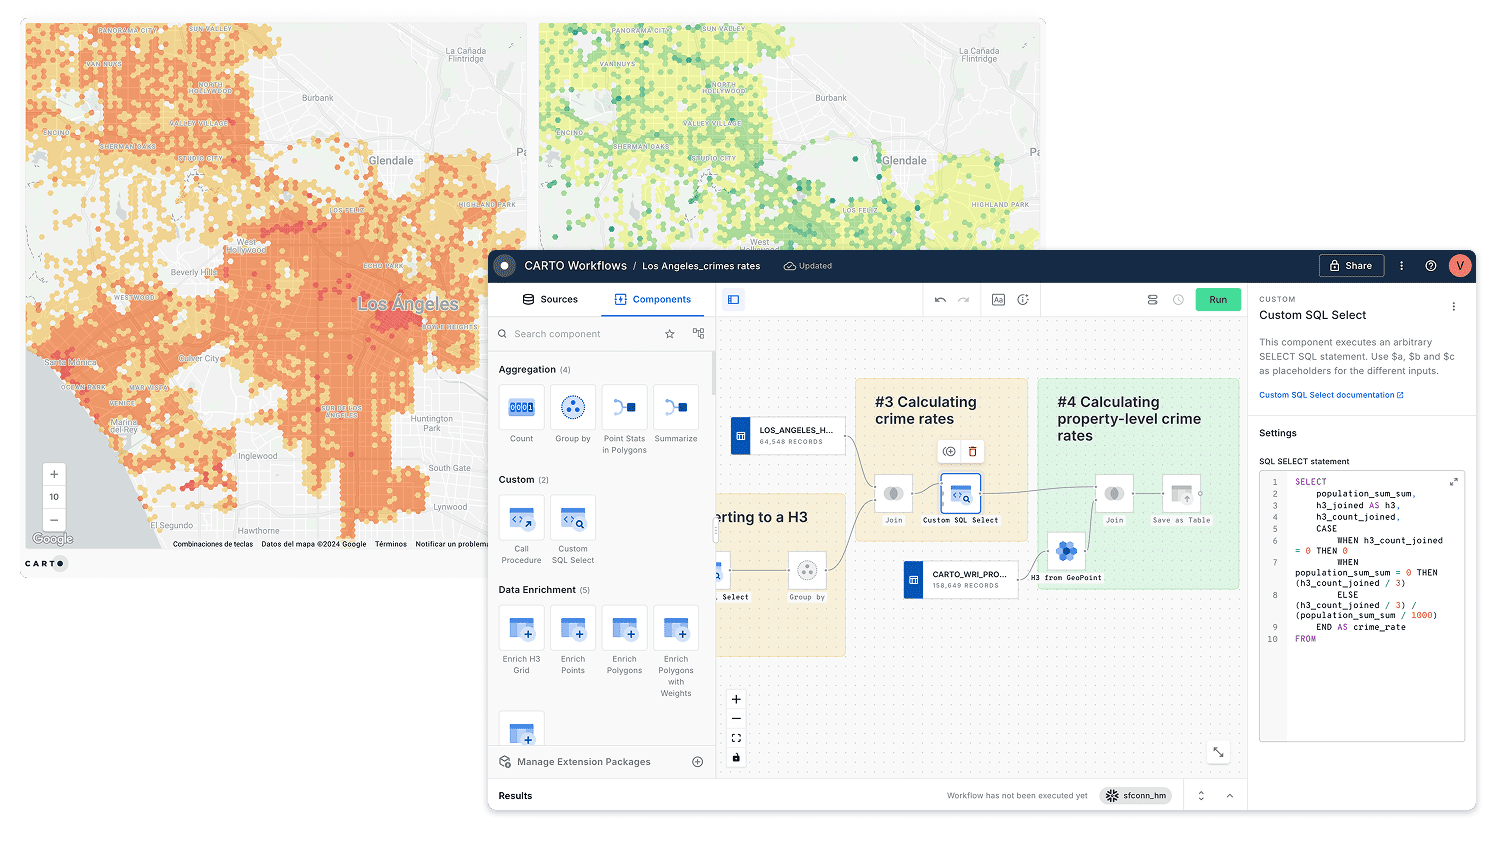This screenshot has height=842, width=1512.
Task: Click the H3 from GeoPoint node
Action: click(x=1066, y=551)
